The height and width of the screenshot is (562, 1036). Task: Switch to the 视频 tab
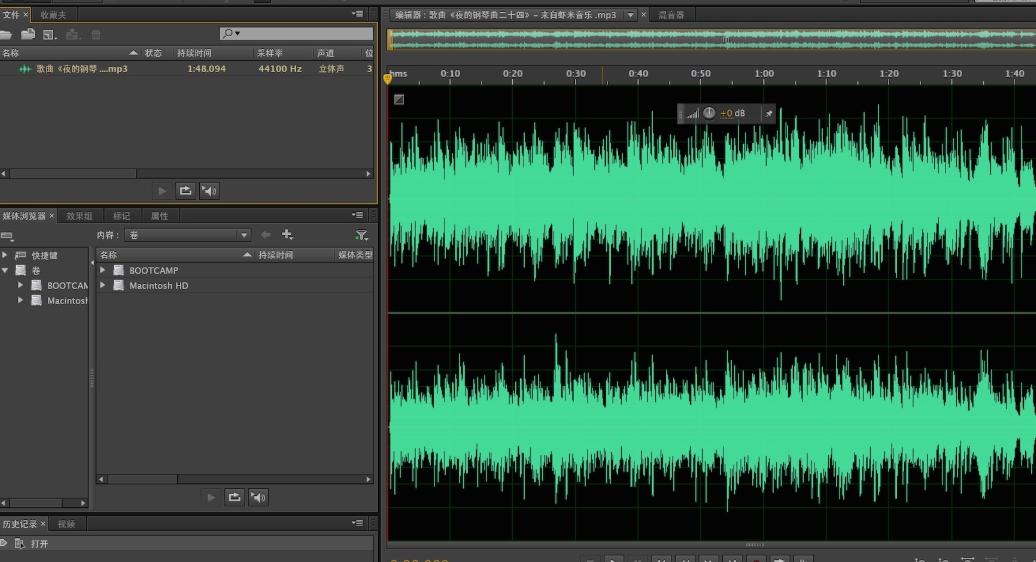click(66, 524)
